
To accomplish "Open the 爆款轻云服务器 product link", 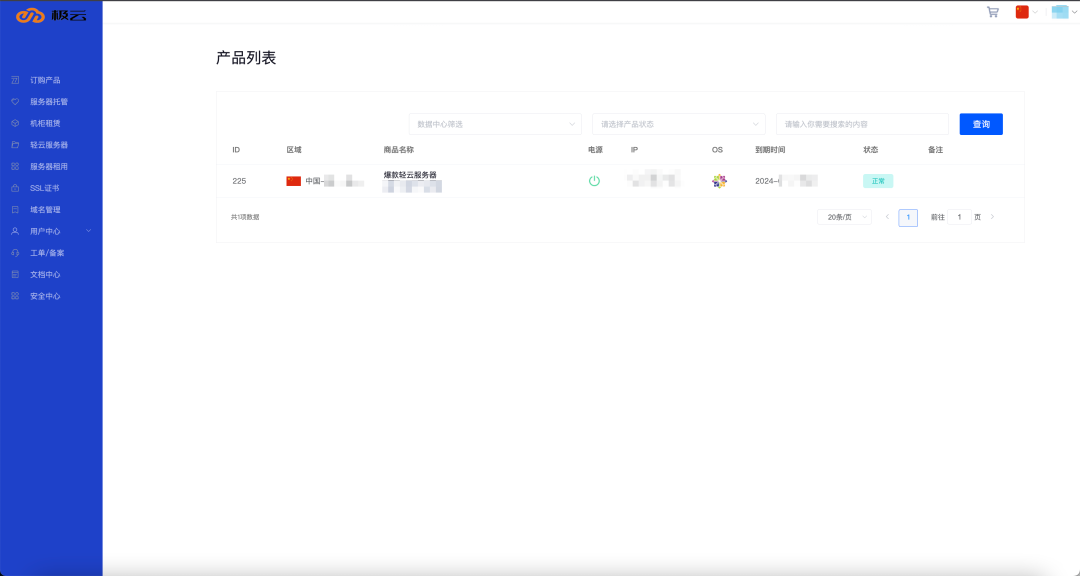I will point(410,175).
